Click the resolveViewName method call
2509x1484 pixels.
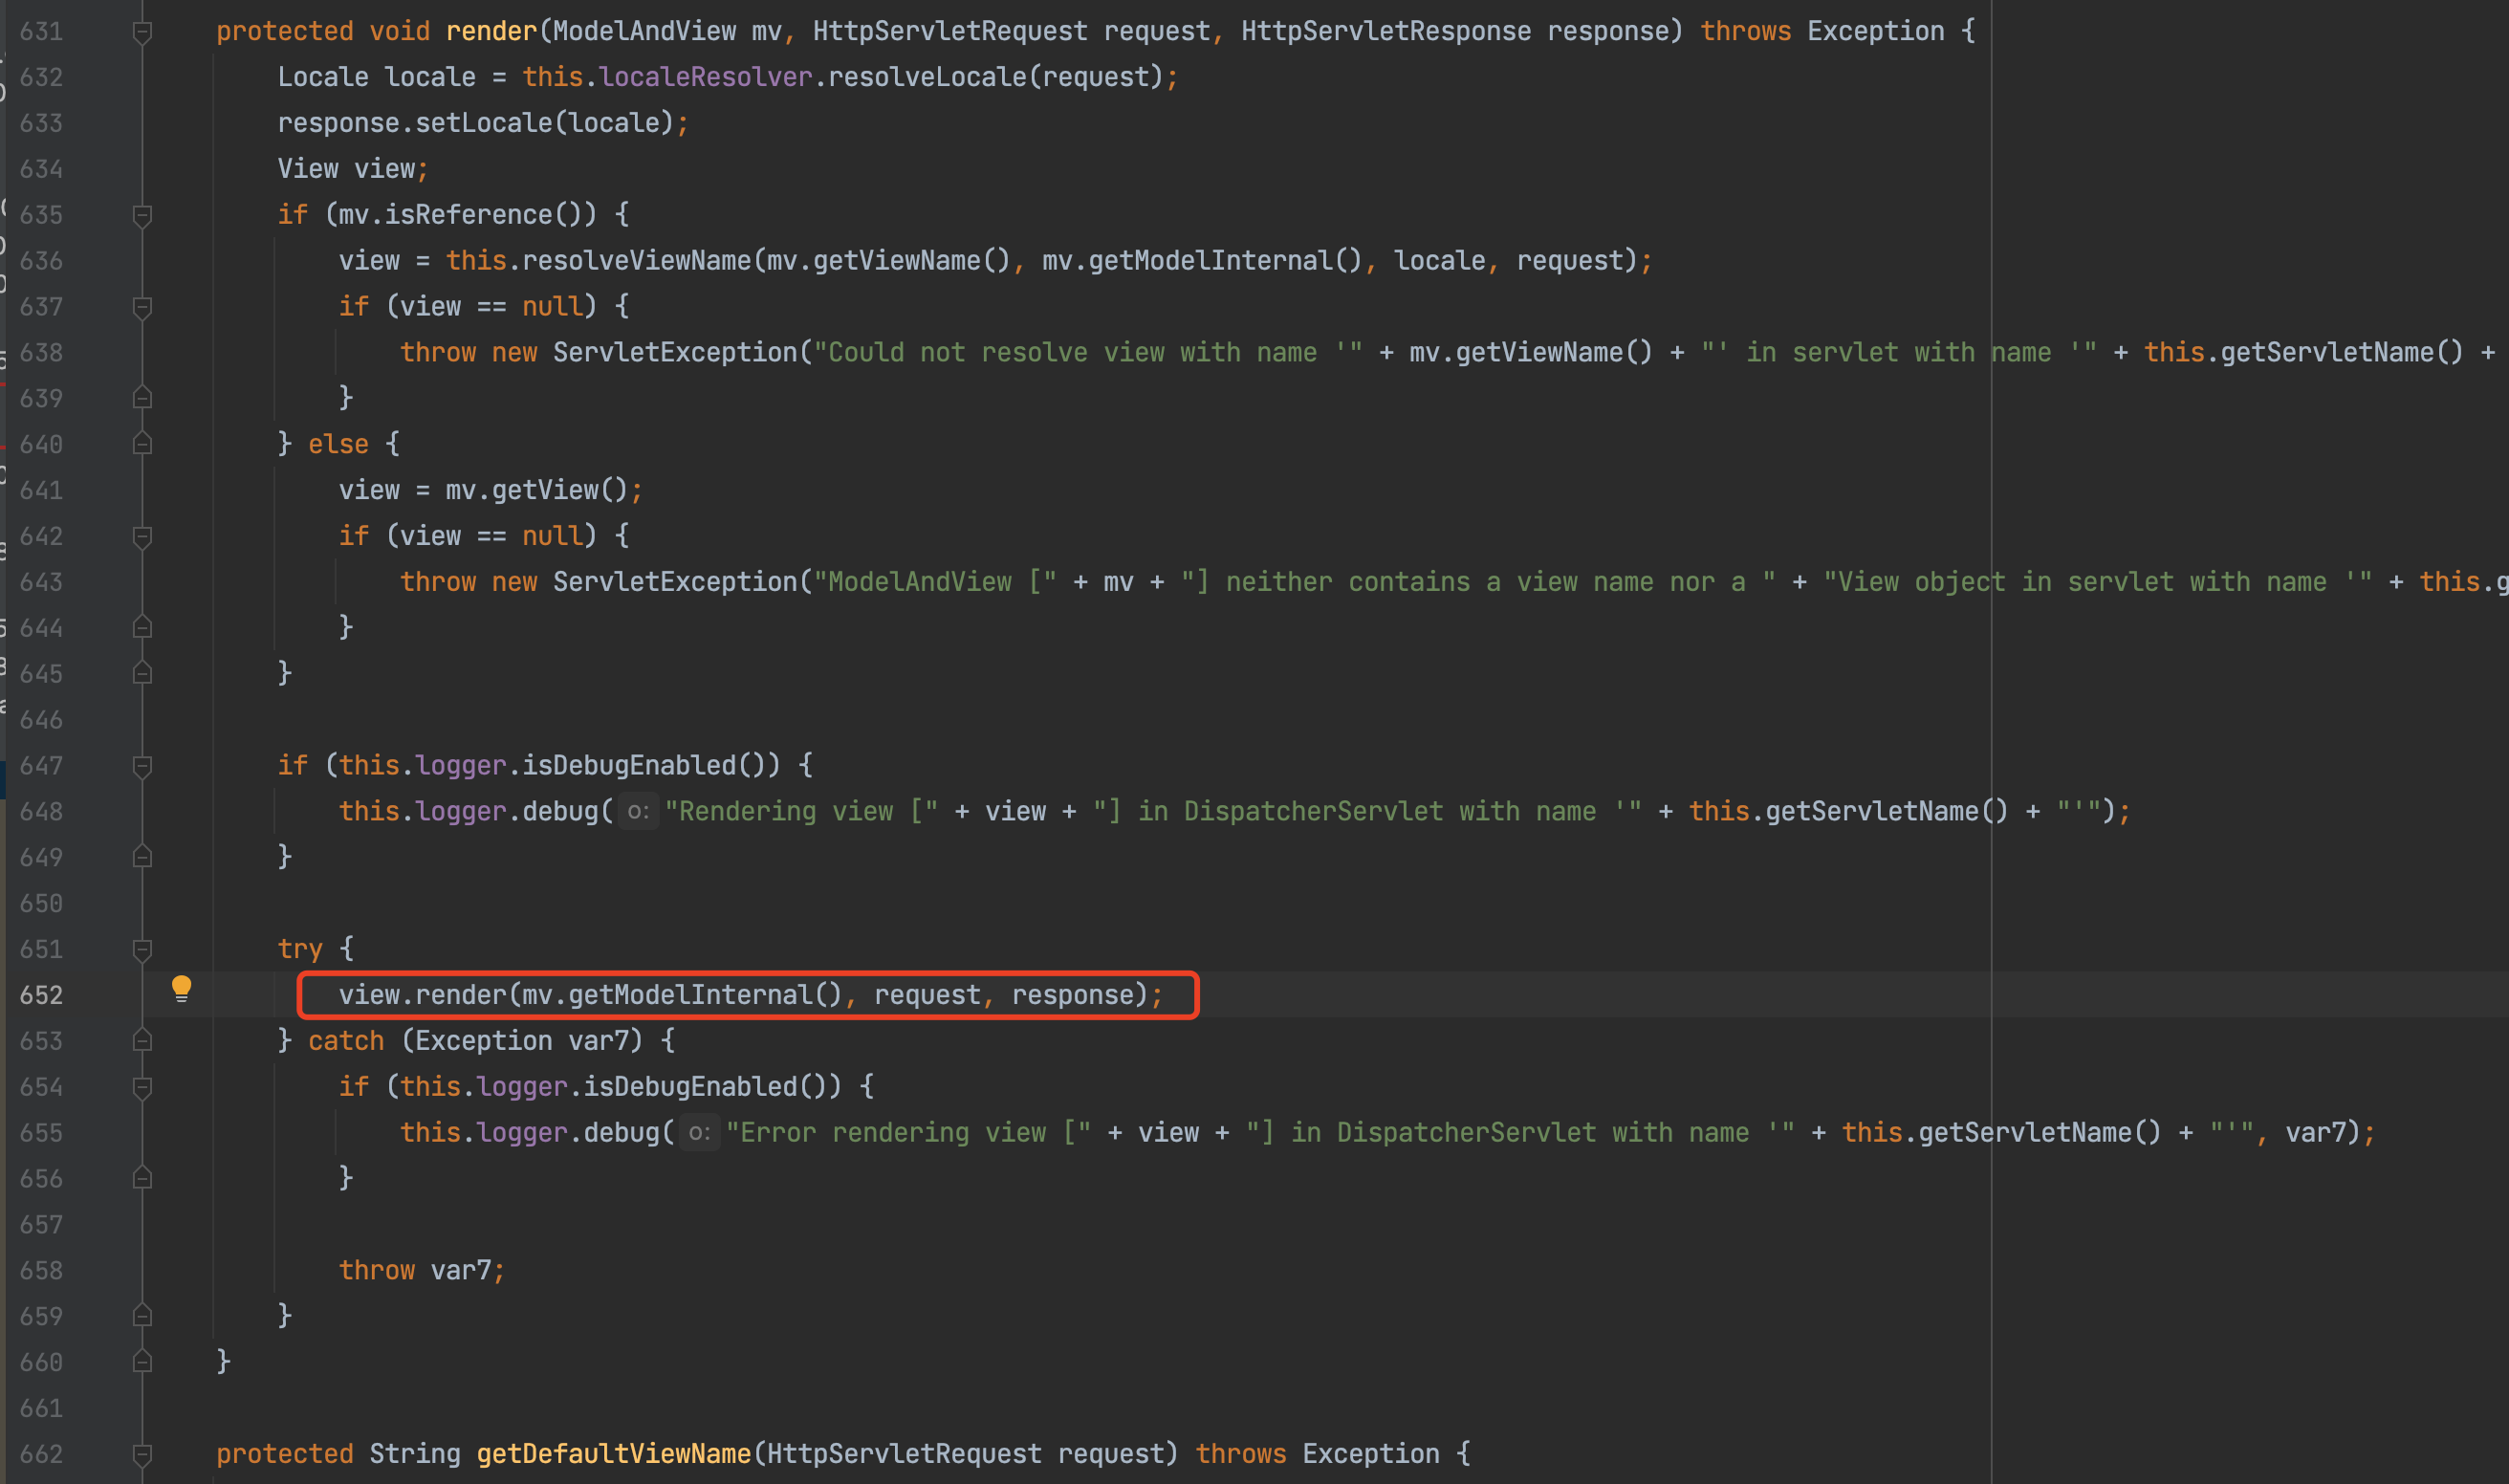(636, 261)
